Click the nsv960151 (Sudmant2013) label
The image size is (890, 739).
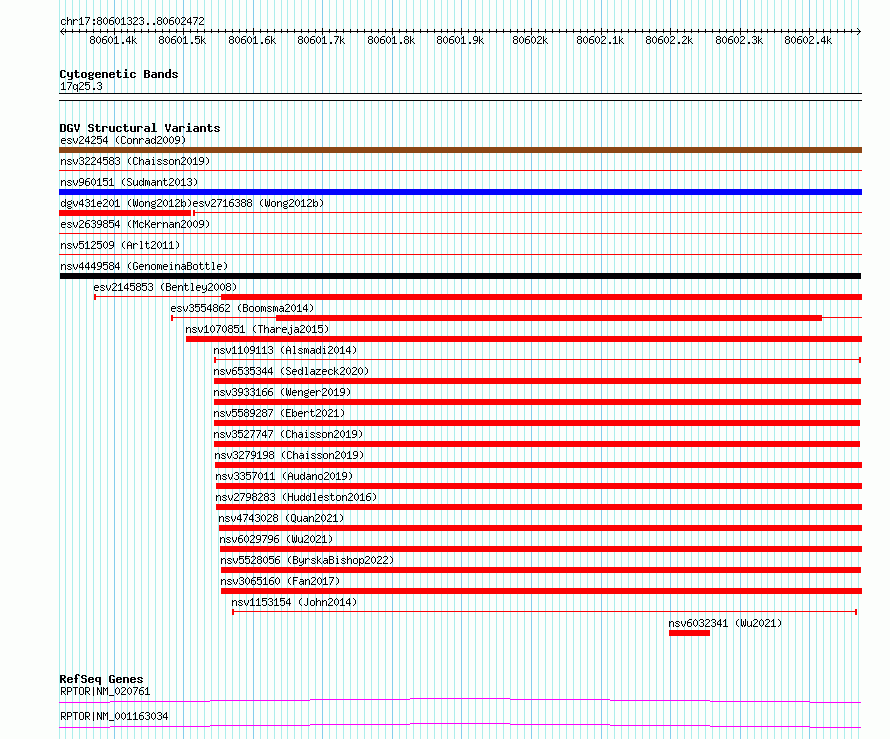pyautogui.click(x=129, y=182)
